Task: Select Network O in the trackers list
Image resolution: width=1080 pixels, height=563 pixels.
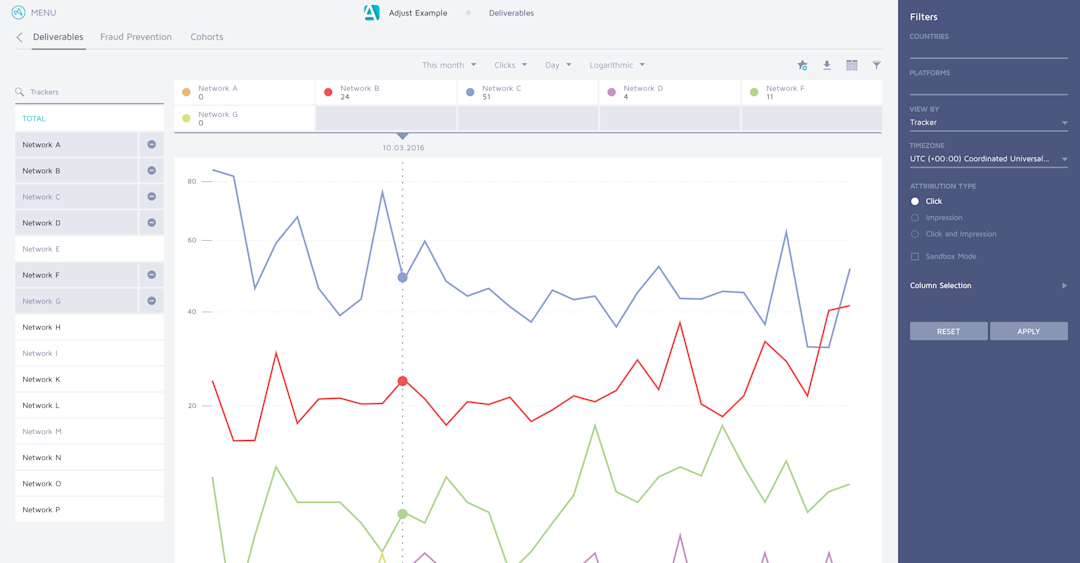Action: coord(90,484)
